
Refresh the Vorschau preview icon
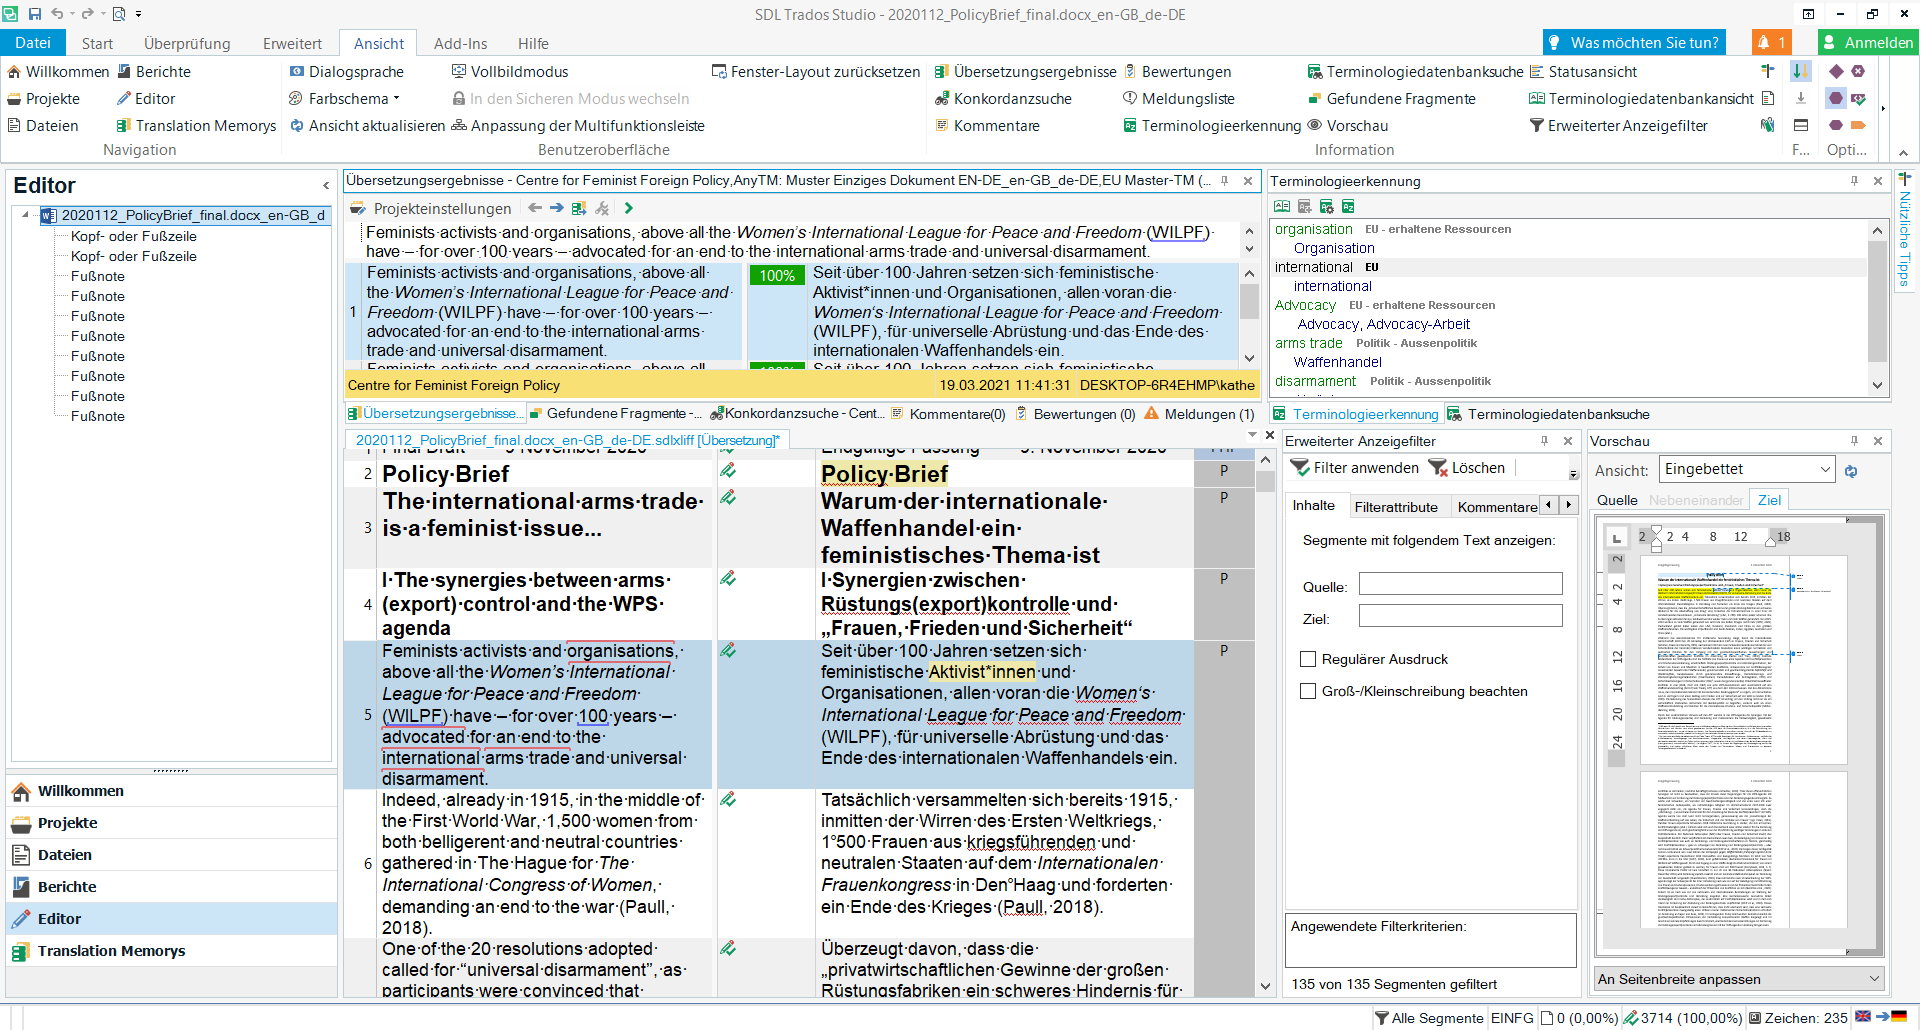(1851, 471)
